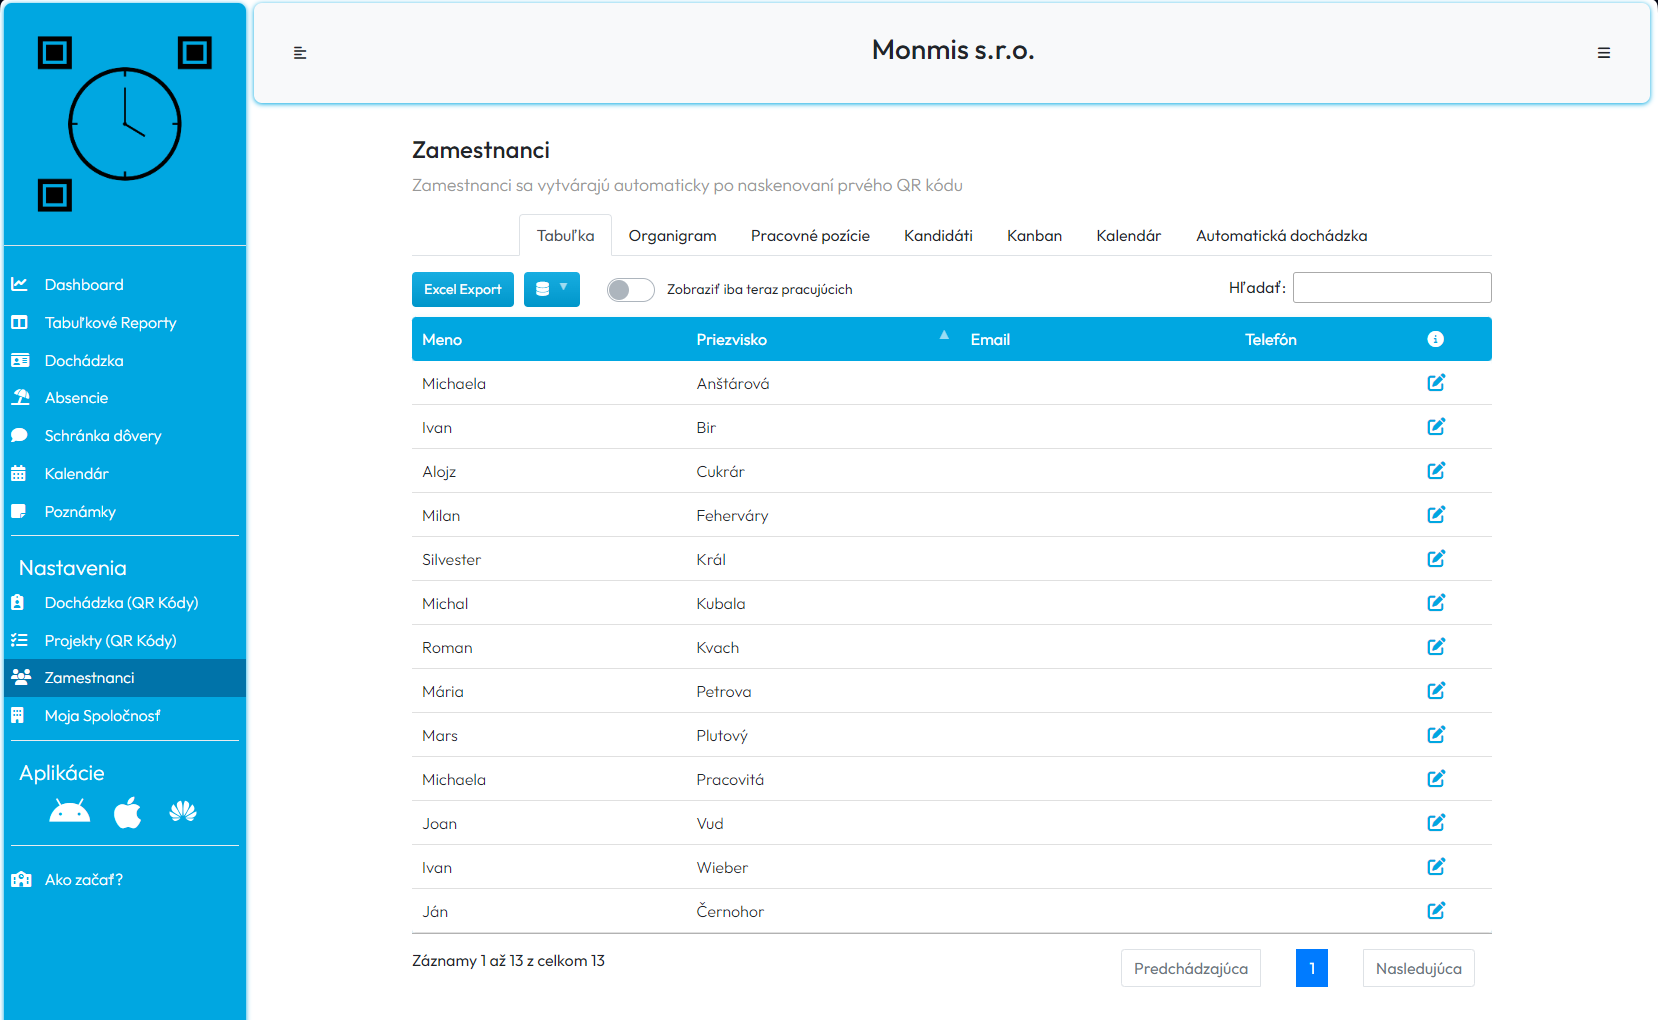Open Moja Spoločnosť in sidebar
This screenshot has width=1658, height=1020.
[125, 716]
